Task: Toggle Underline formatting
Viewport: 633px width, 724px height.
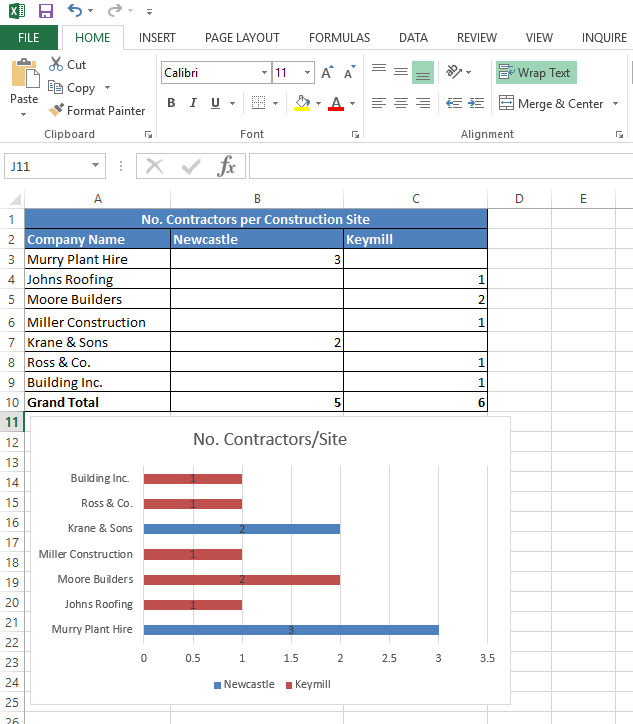Action: 215,103
